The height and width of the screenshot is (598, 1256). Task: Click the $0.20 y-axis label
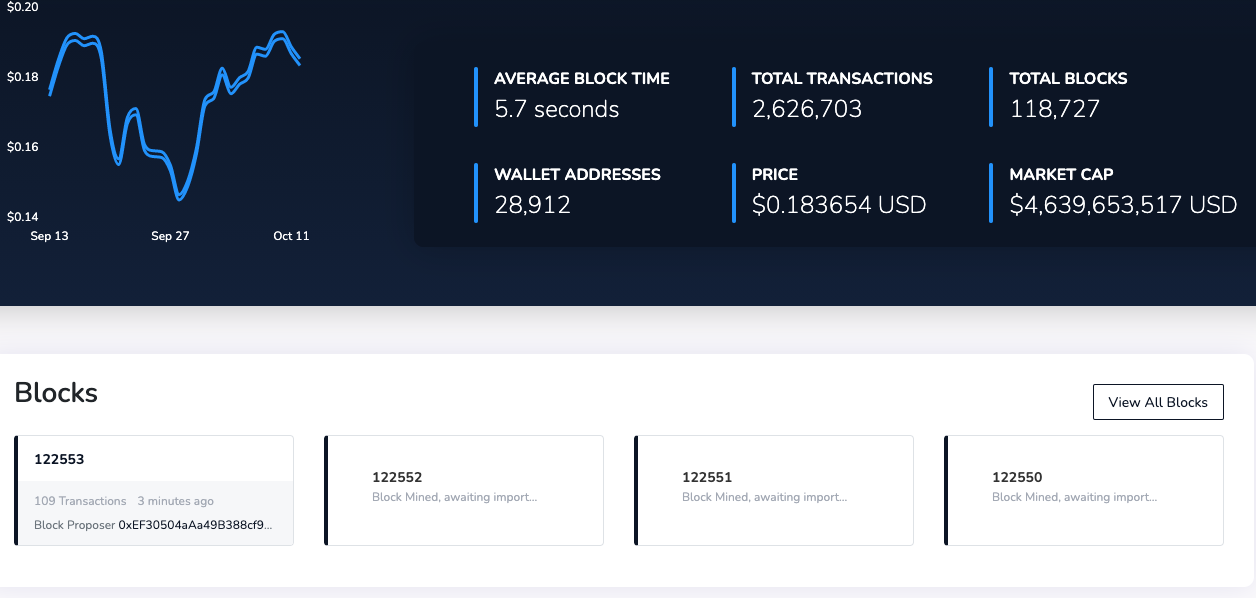click(x=22, y=8)
